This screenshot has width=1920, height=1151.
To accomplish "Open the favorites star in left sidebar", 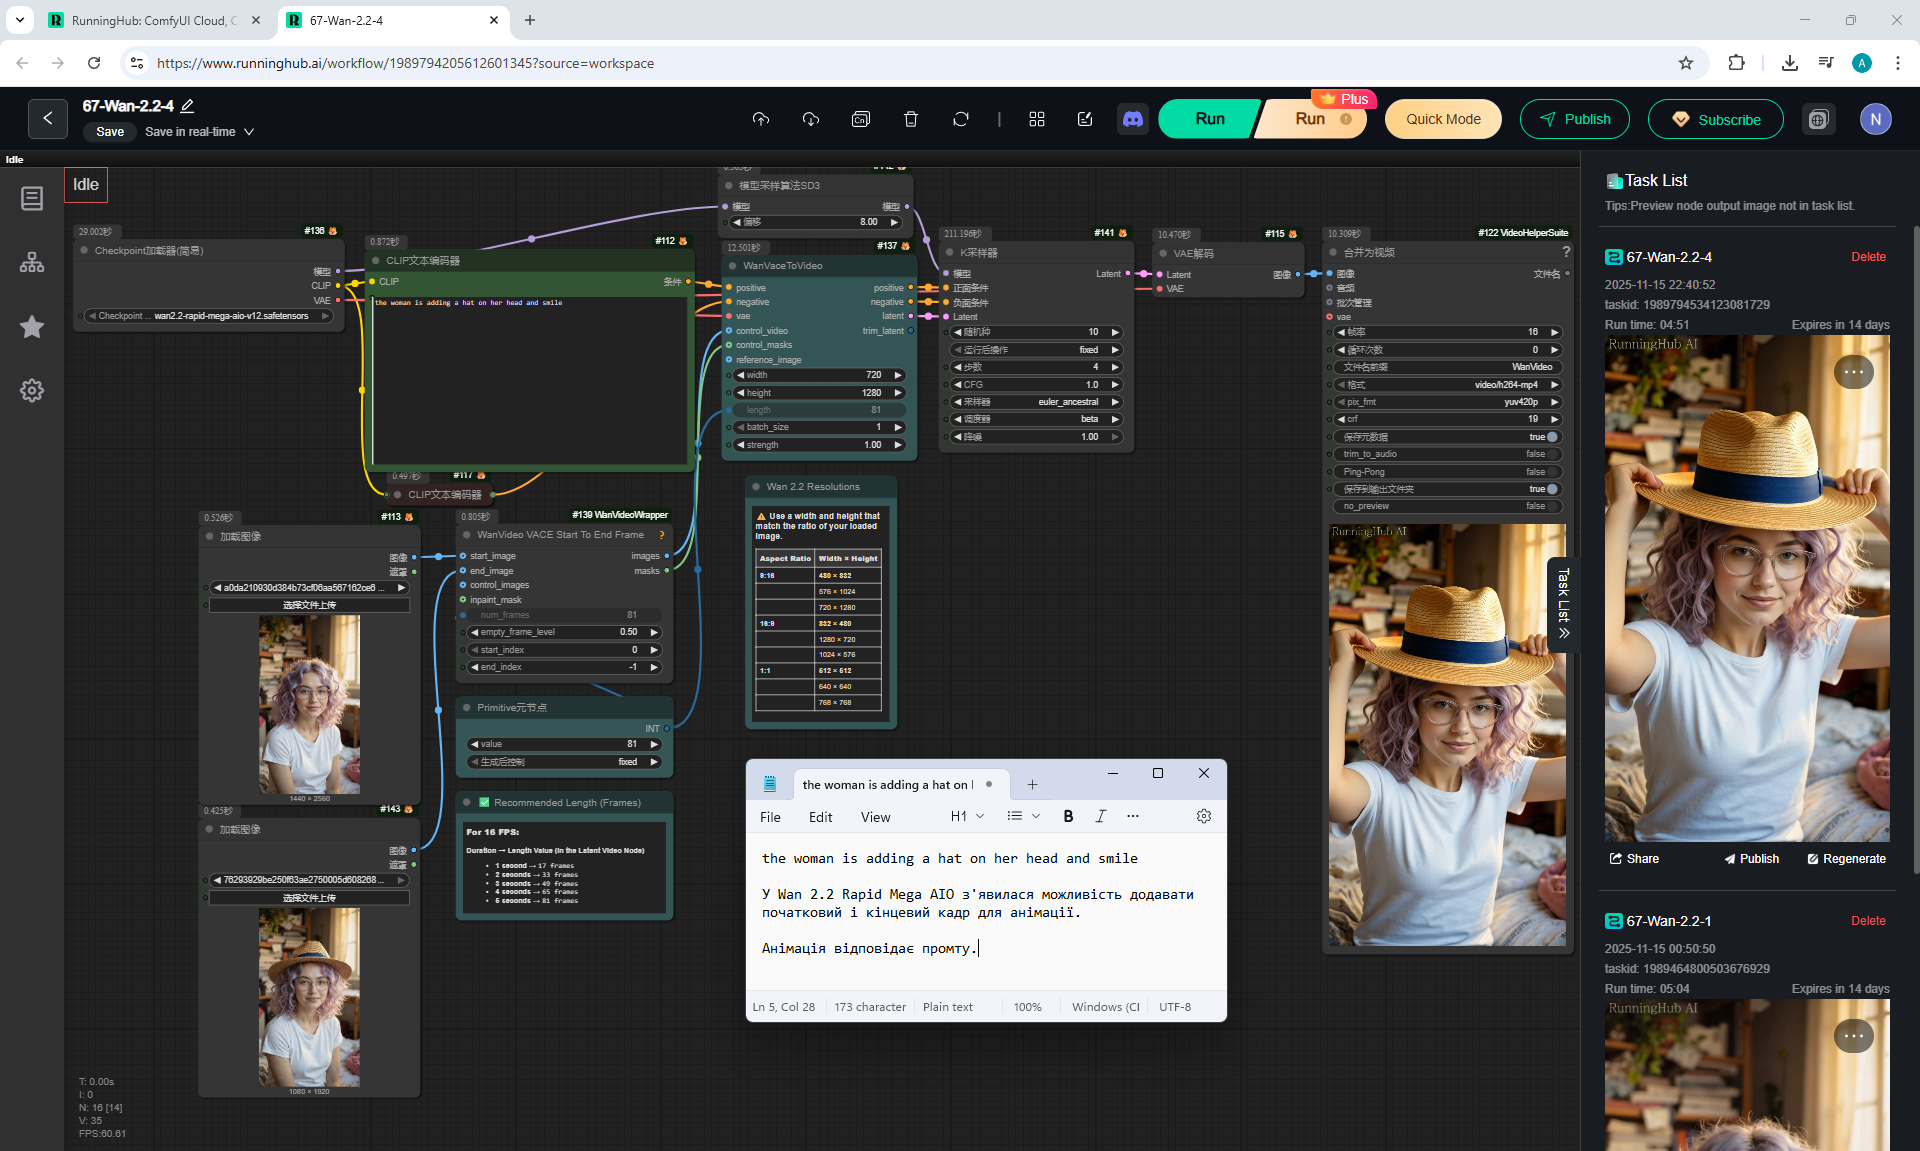I will (x=32, y=327).
